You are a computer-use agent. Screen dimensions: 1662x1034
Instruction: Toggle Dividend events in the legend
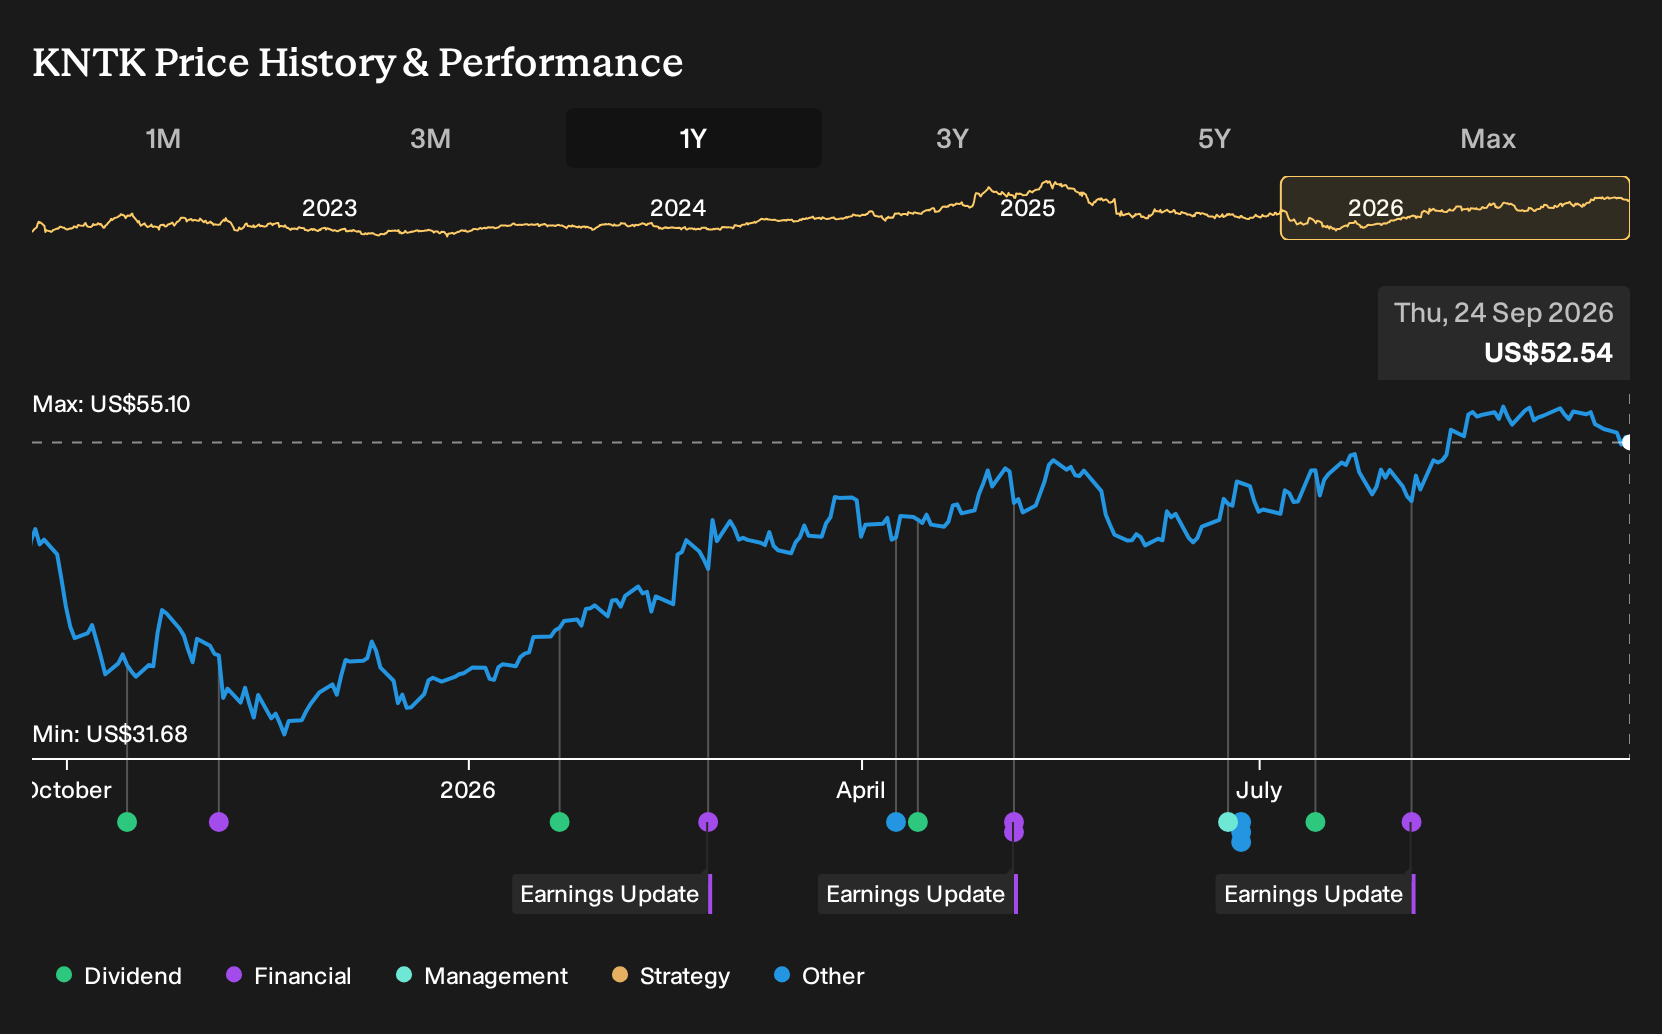[119, 976]
